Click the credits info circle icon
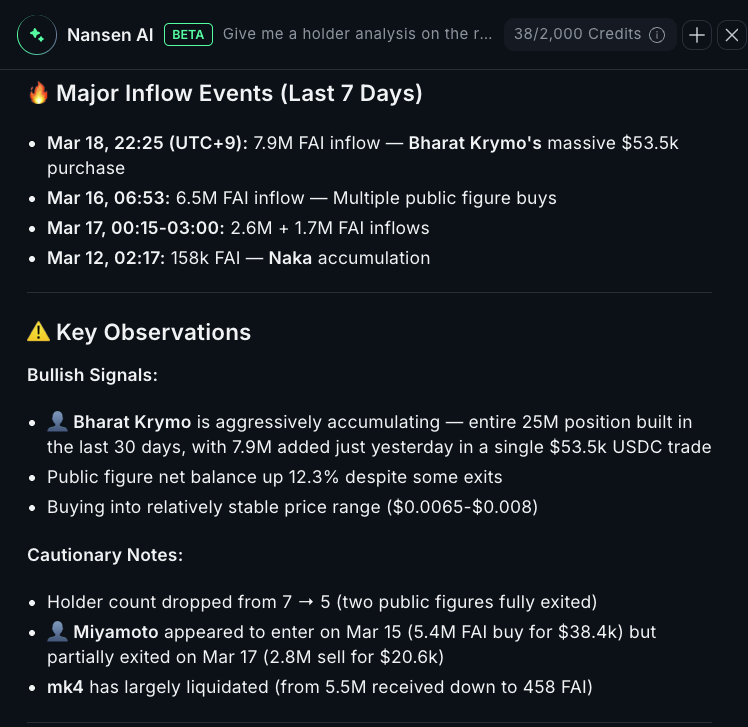This screenshot has width=748, height=727. point(657,35)
